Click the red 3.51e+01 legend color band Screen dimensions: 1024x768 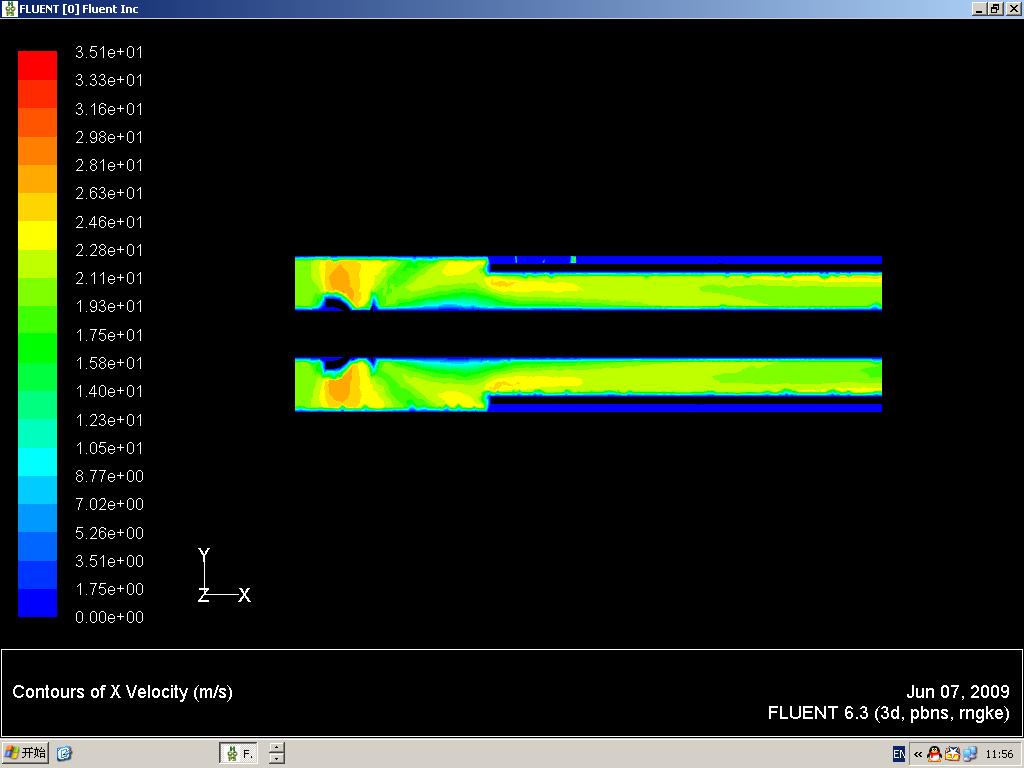[x=37, y=65]
